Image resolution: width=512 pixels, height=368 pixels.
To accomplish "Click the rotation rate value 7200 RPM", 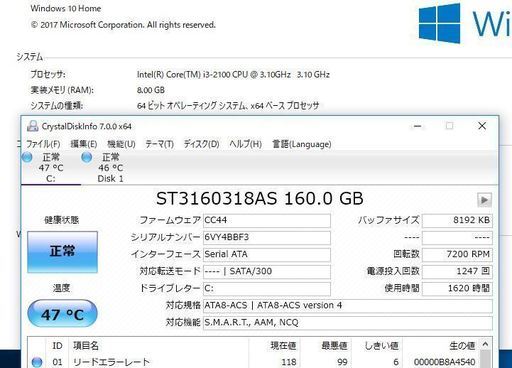I will click(x=457, y=254).
